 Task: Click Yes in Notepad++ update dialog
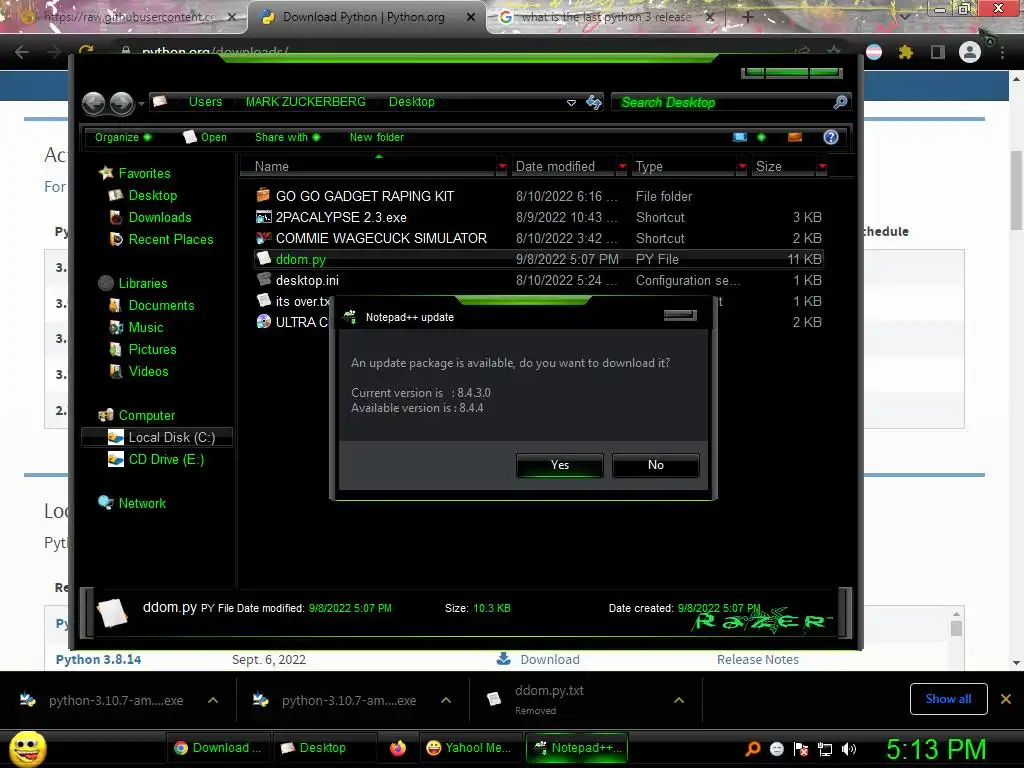pos(559,465)
